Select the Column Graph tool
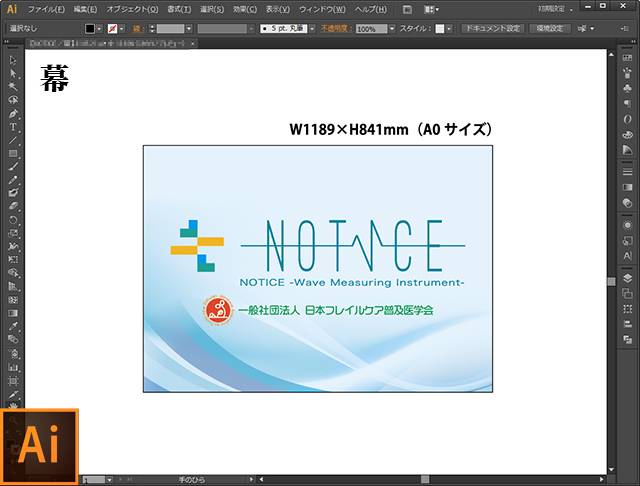This screenshot has width=640, height=486. pyautogui.click(x=13, y=367)
